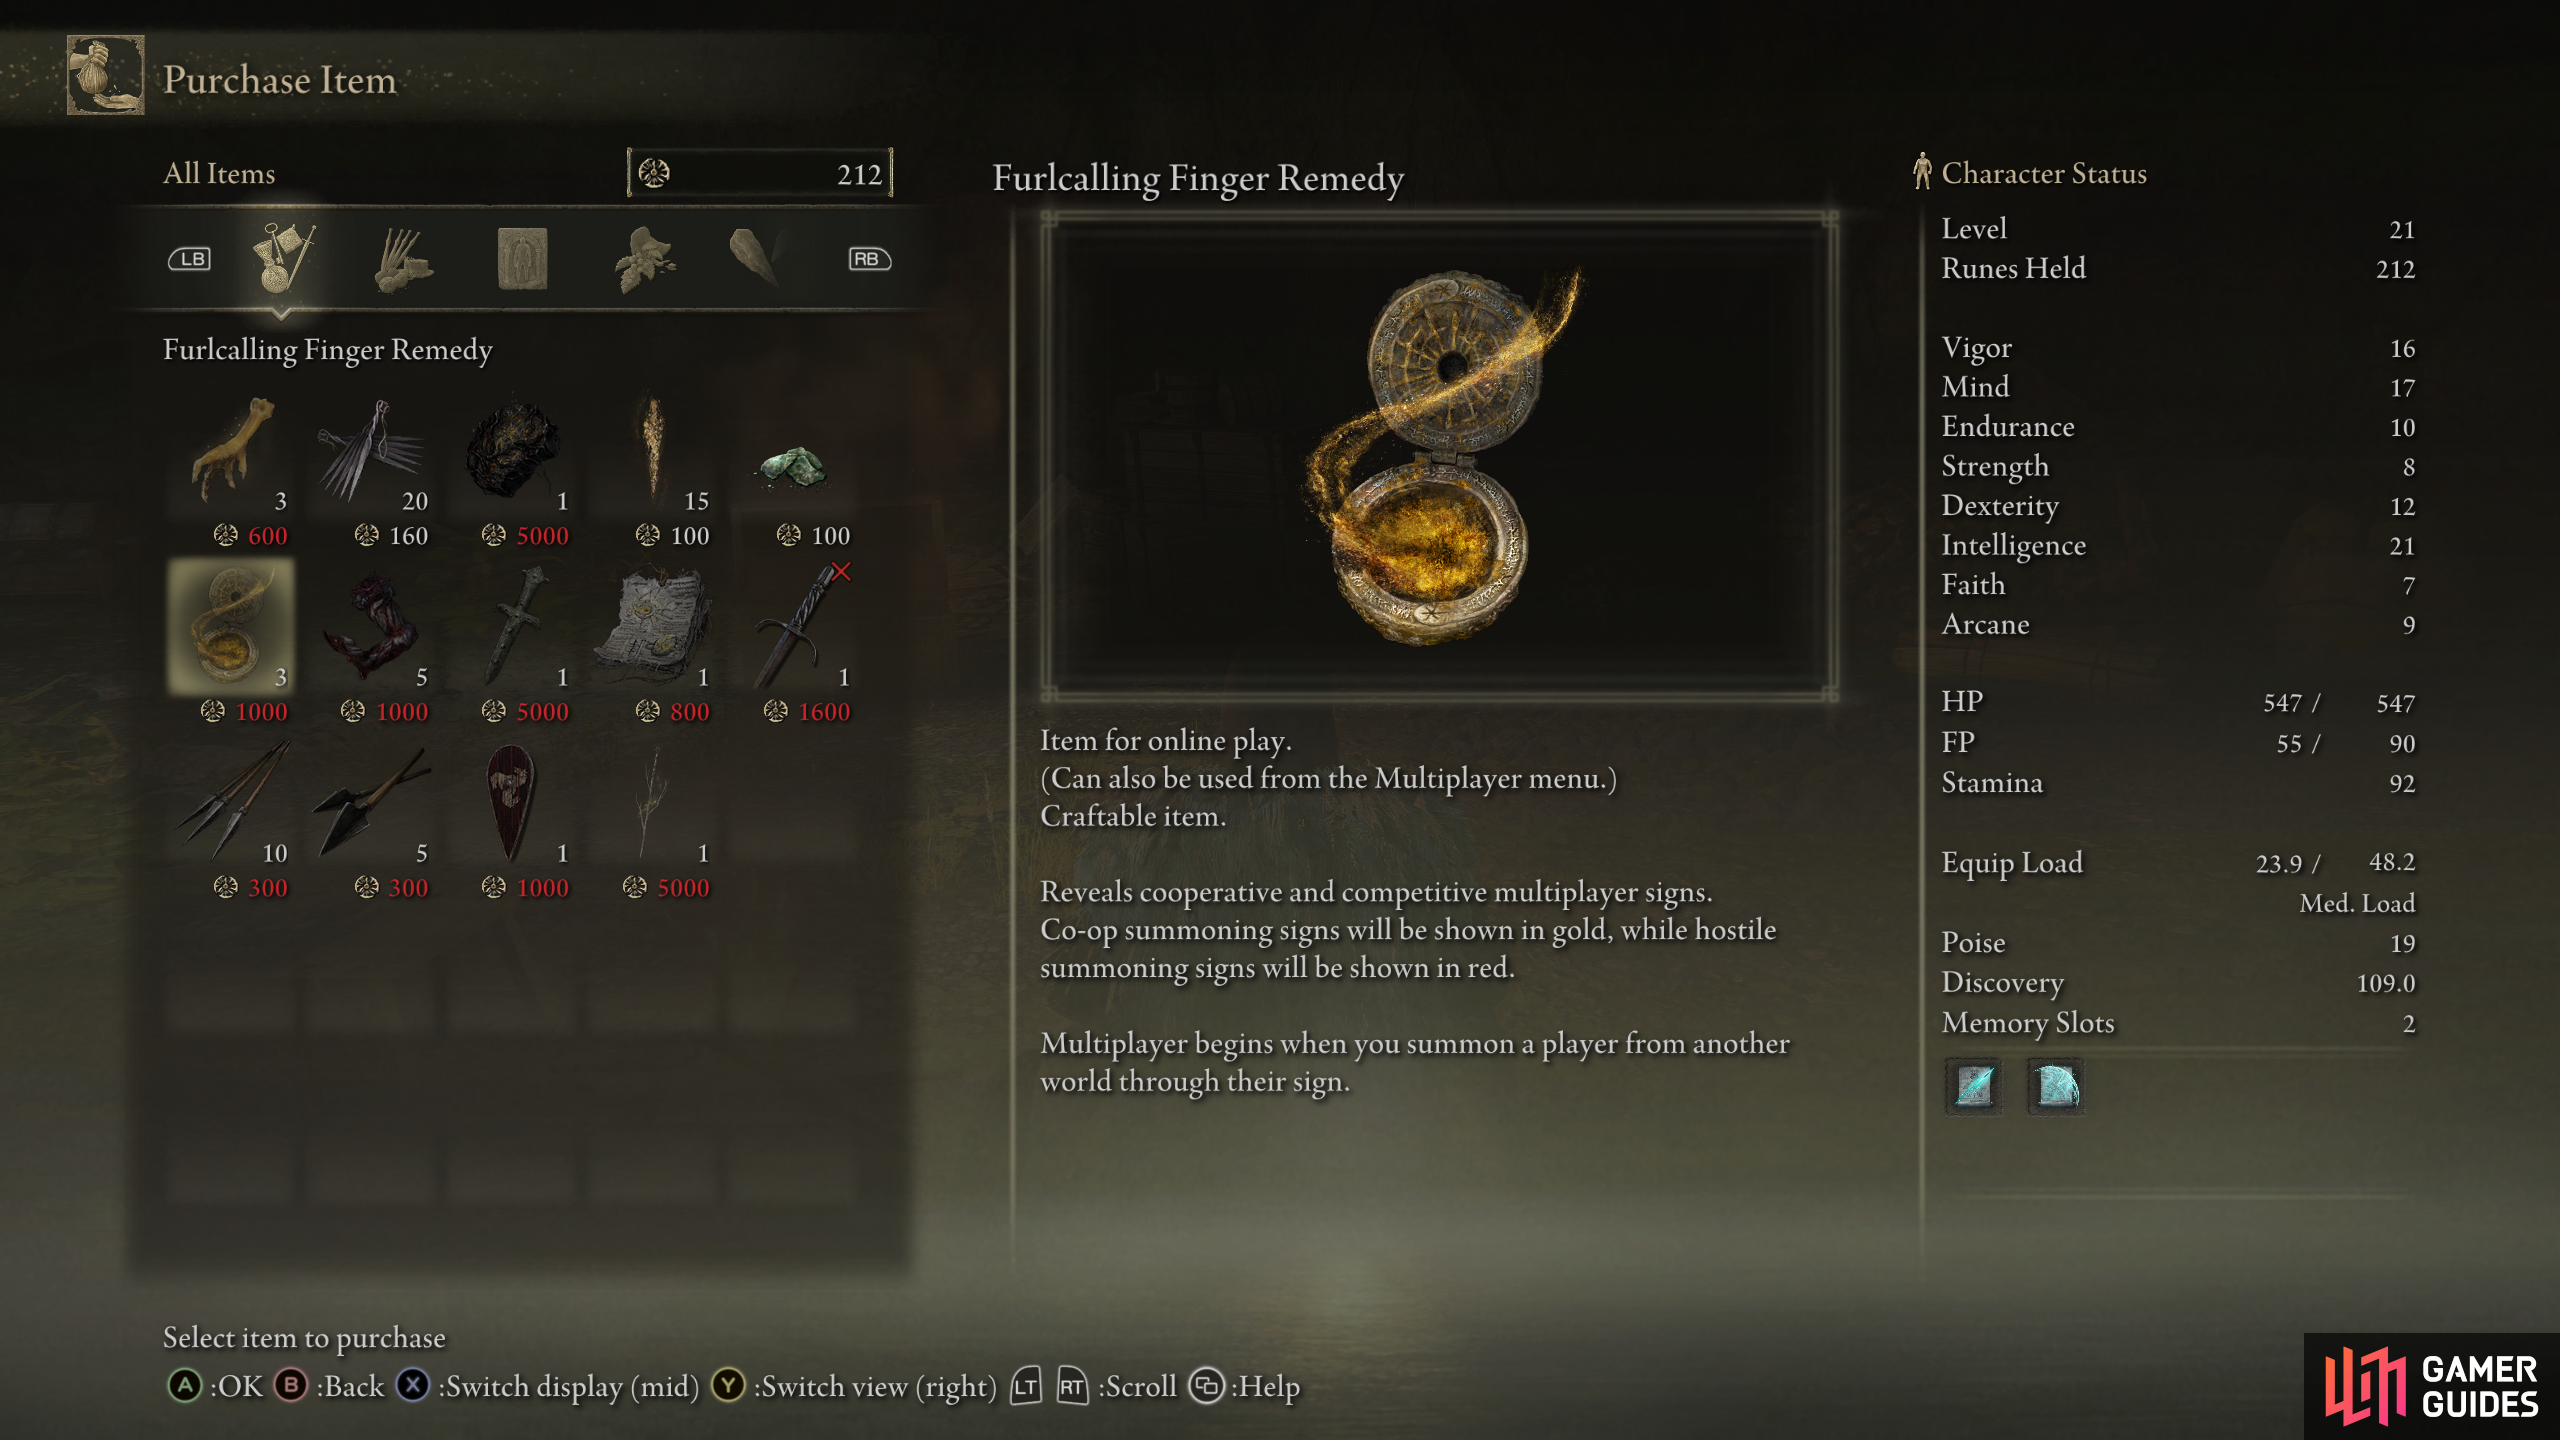Select the second memorized spell slot icon
This screenshot has width=2560, height=1440.
(x=2055, y=1086)
